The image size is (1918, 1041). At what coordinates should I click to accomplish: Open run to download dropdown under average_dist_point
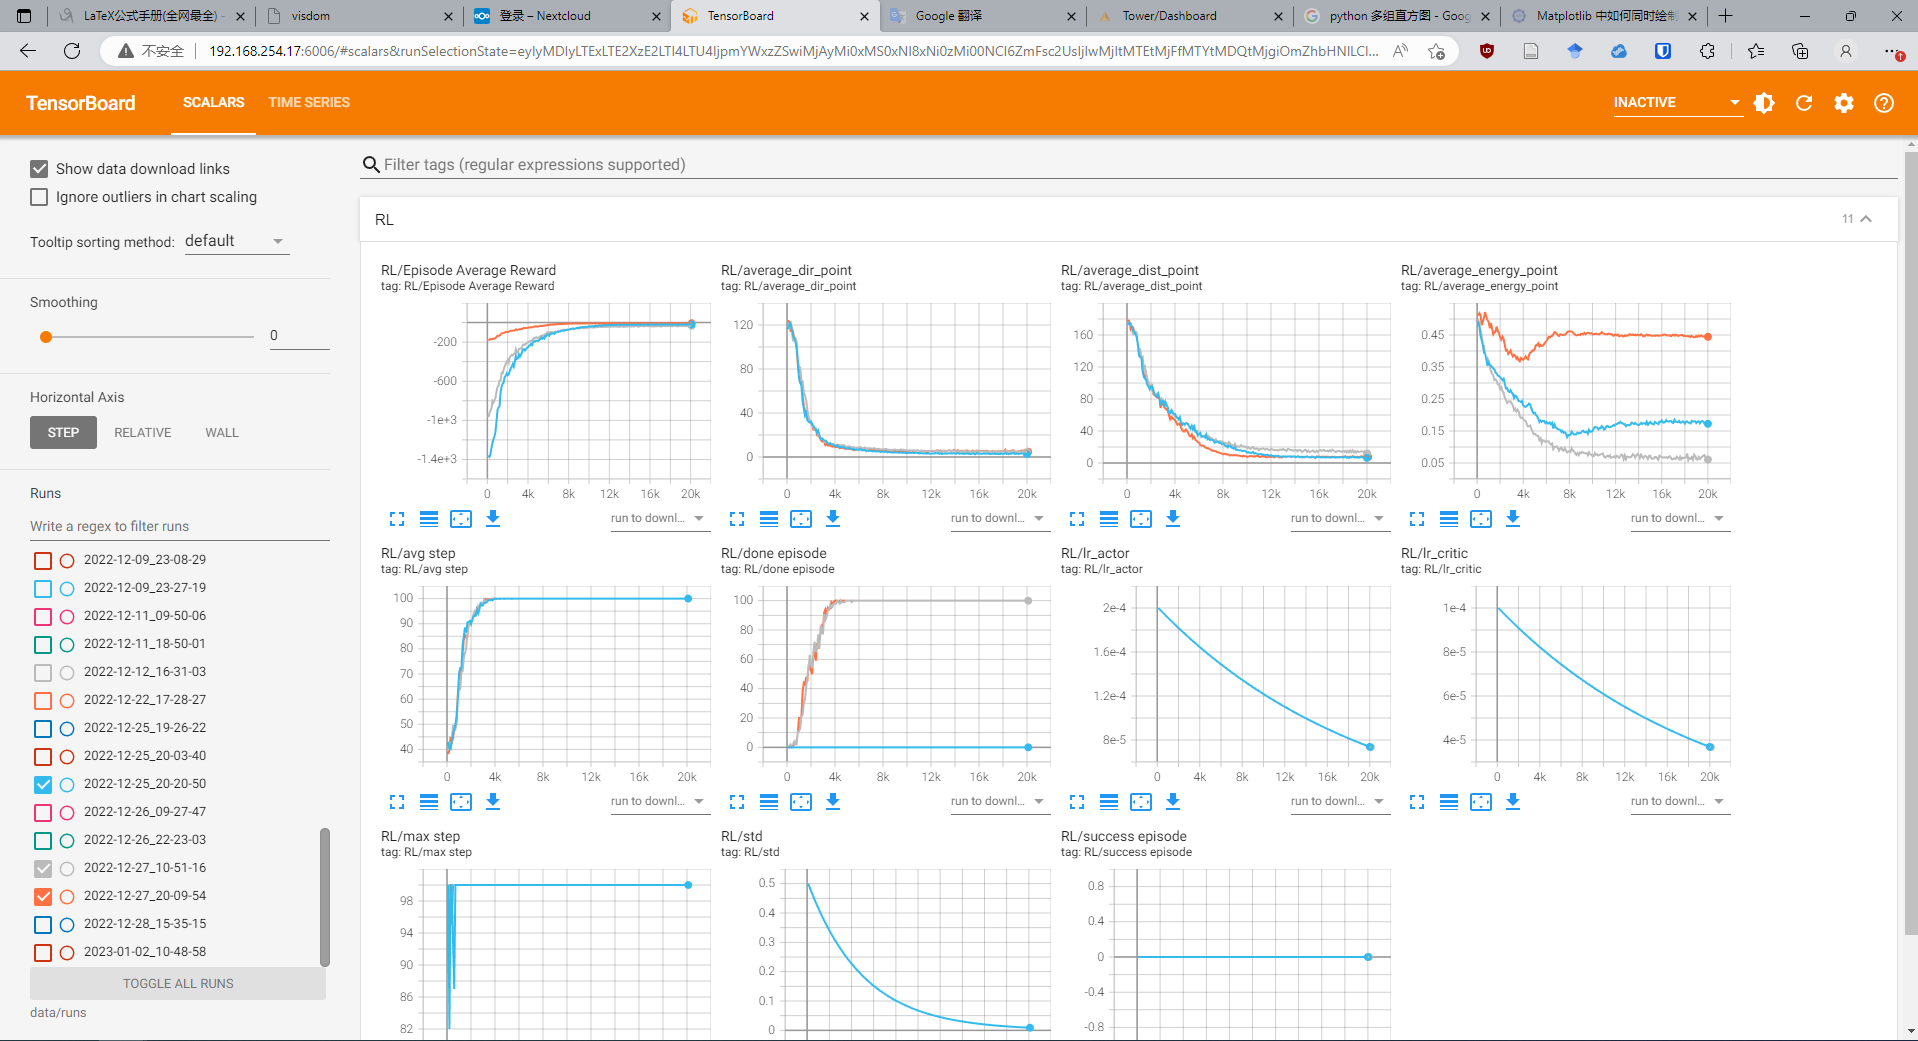tap(1338, 518)
